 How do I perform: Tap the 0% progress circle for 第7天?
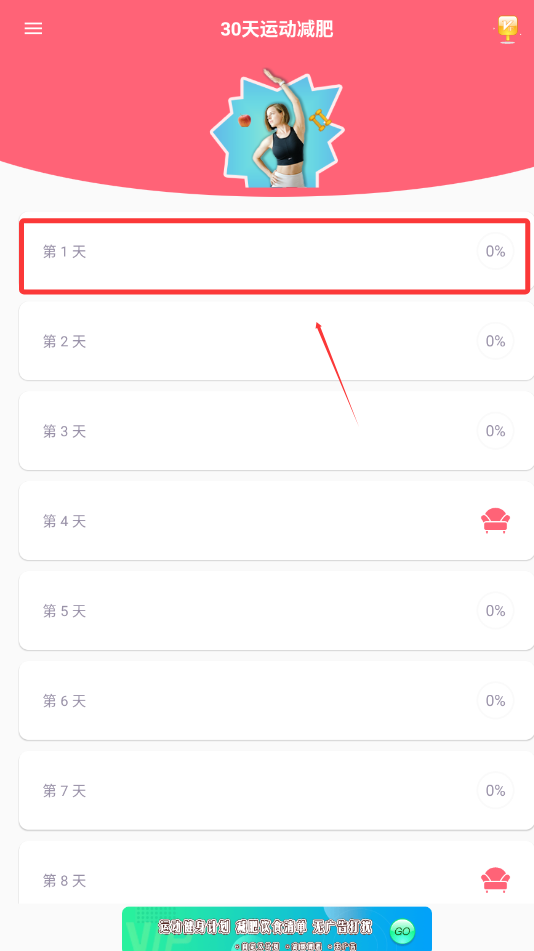495,790
